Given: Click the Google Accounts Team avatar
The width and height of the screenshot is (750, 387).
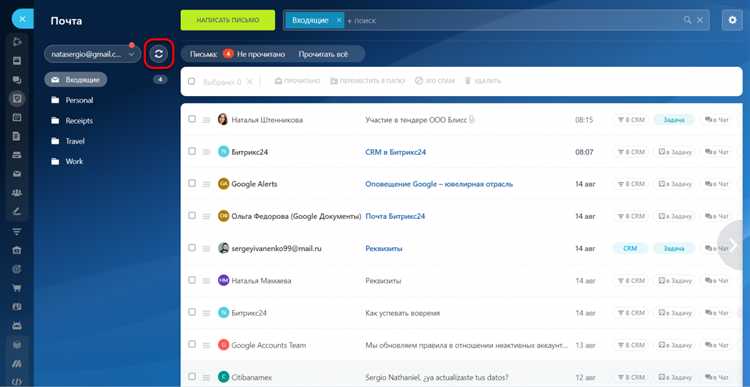Looking at the screenshot, I should pyautogui.click(x=223, y=344).
